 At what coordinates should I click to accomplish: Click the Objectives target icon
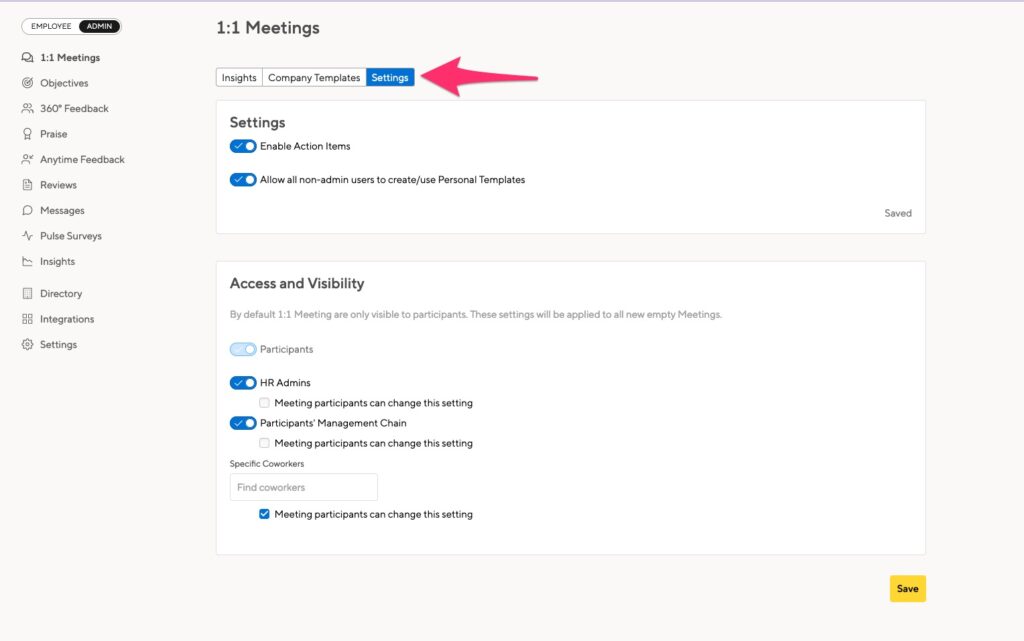coord(27,83)
